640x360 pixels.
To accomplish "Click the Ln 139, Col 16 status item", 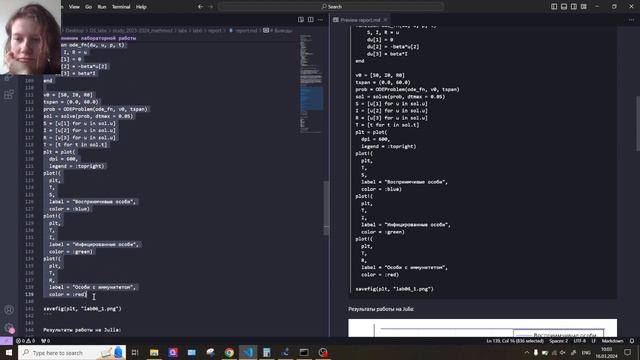I will pos(515,340).
